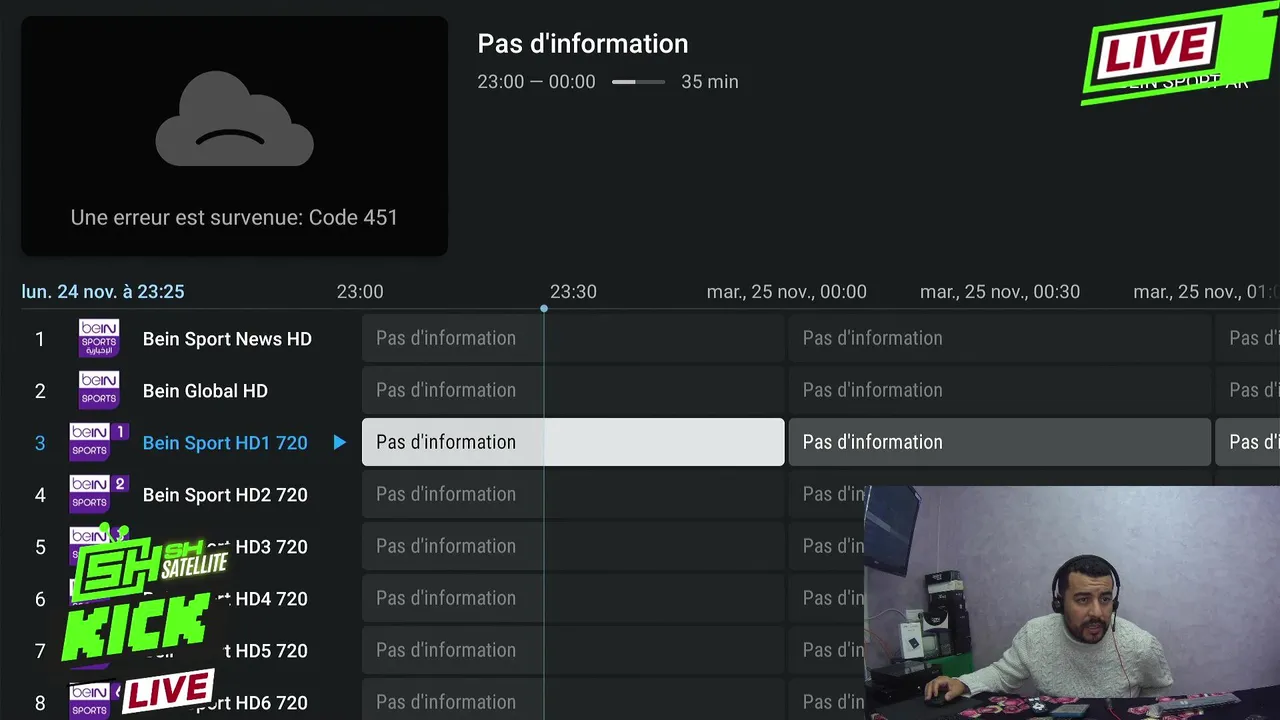The height and width of the screenshot is (720, 1280).
Task: Click the Bein Sport News HD channel logo
Action: point(99,339)
